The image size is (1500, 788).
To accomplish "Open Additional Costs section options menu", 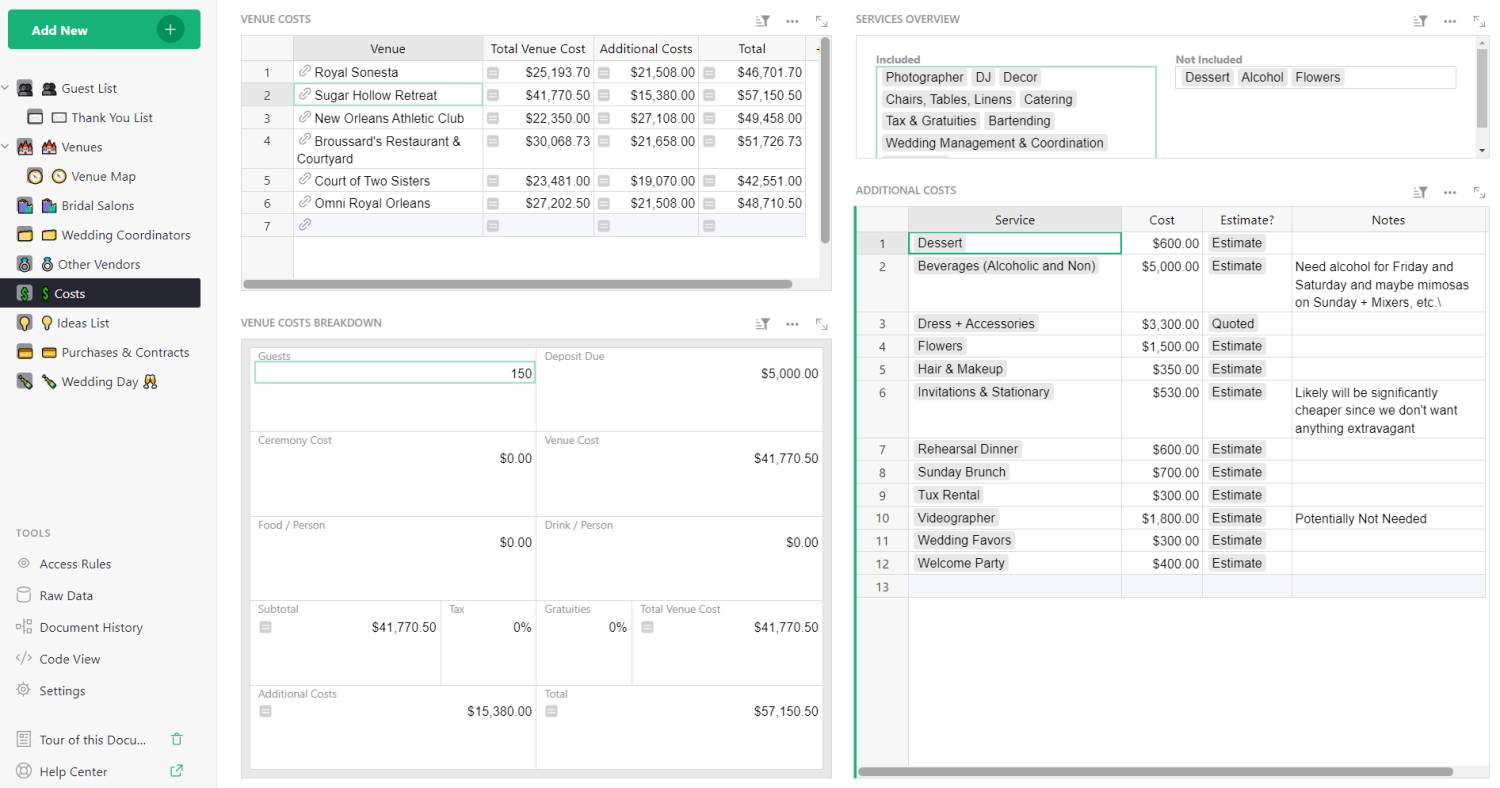I will [1450, 192].
